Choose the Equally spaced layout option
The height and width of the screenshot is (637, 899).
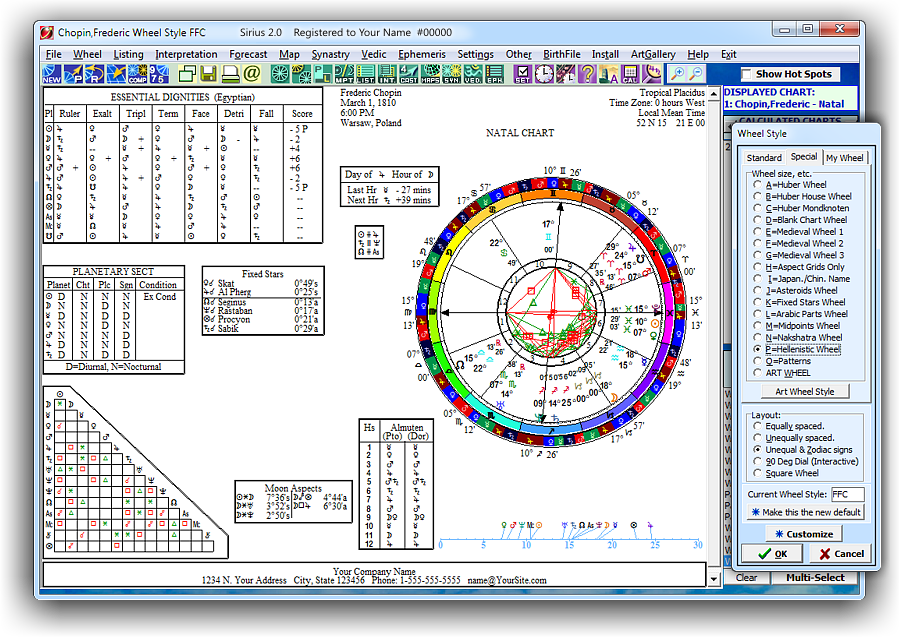758,425
